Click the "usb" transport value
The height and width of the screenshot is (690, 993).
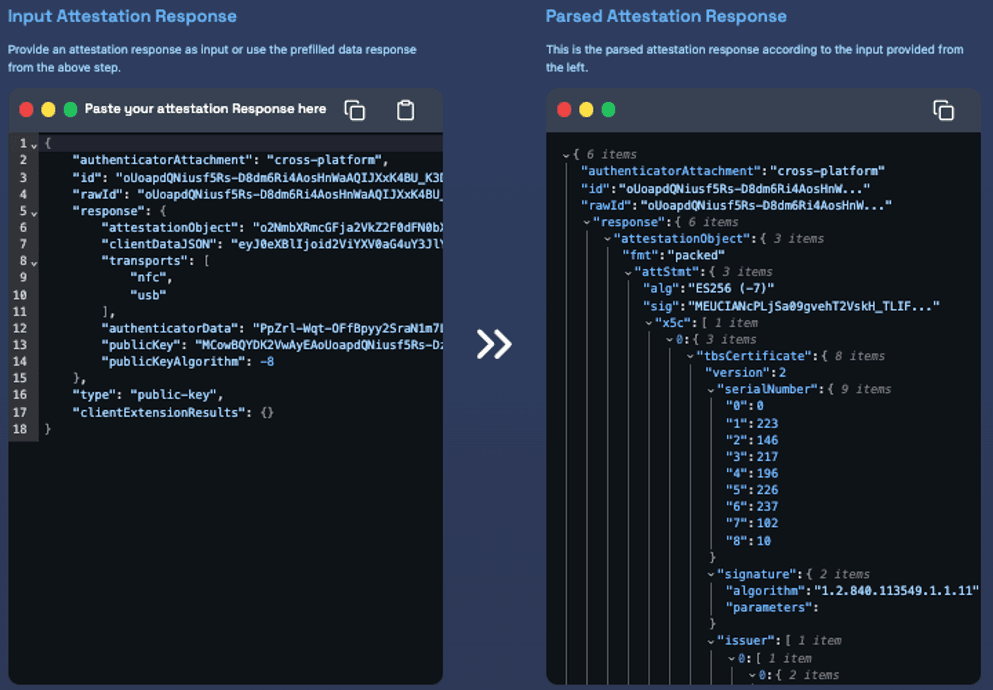(148, 295)
